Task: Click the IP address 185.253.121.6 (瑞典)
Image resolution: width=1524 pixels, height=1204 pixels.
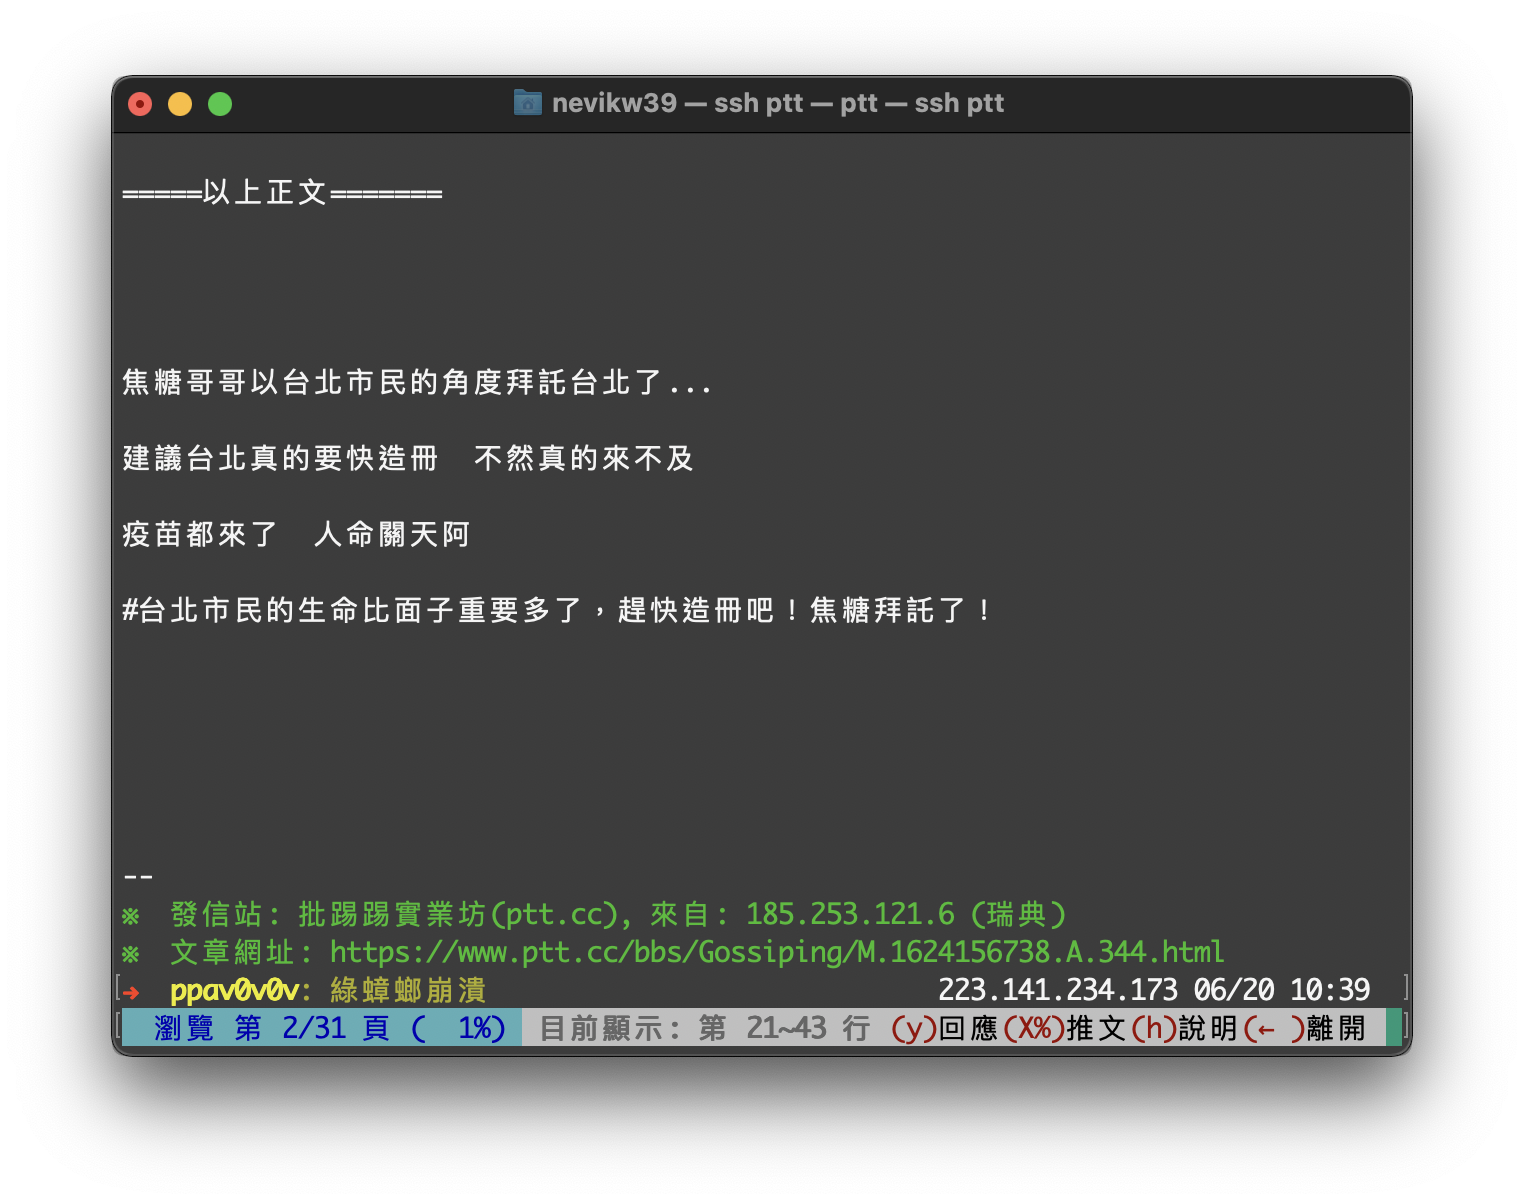Action: (906, 914)
